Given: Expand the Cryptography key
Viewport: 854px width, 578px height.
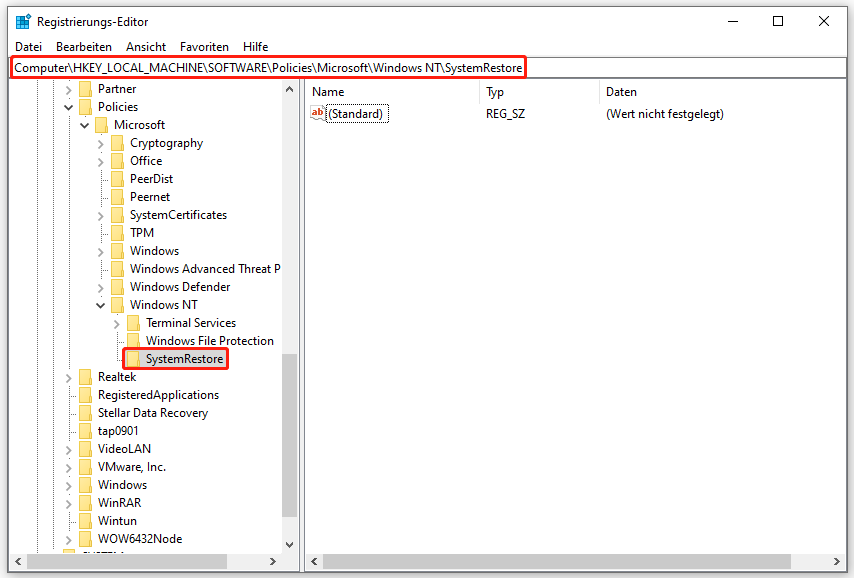Looking at the screenshot, I should coord(101,144).
